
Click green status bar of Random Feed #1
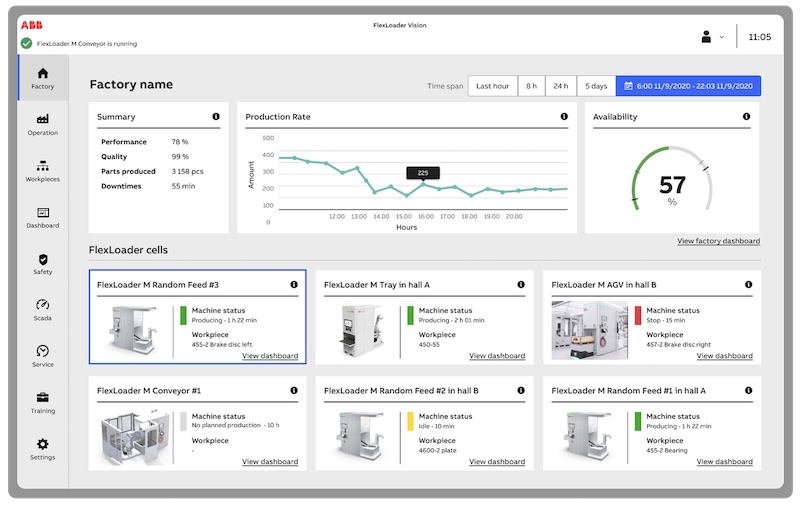click(638, 421)
